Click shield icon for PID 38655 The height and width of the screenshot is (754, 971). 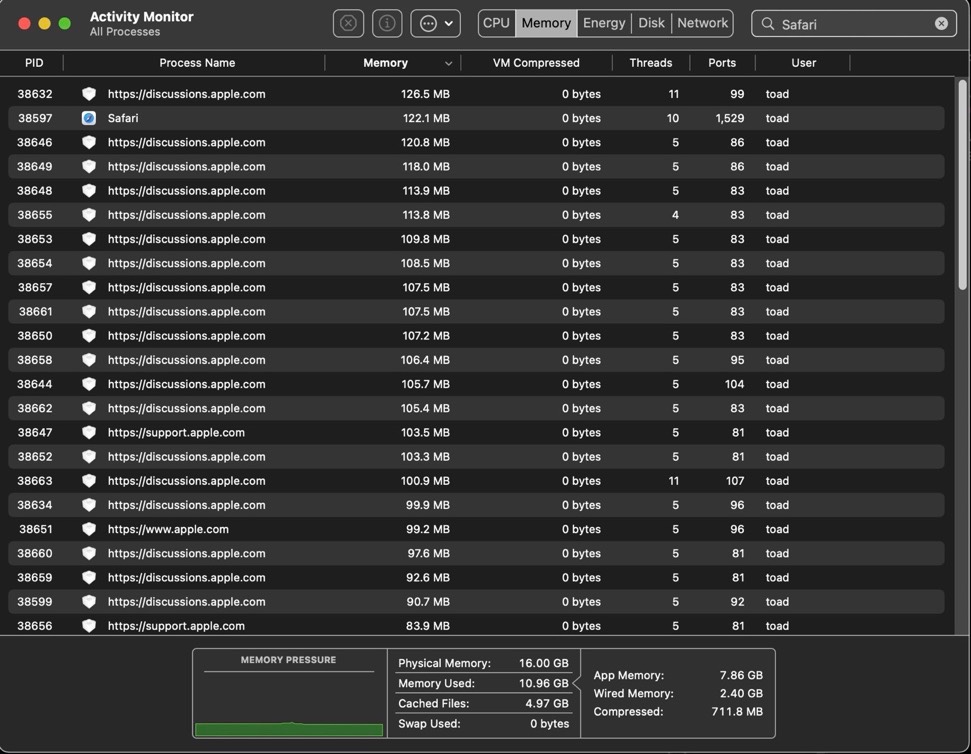[89, 214]
